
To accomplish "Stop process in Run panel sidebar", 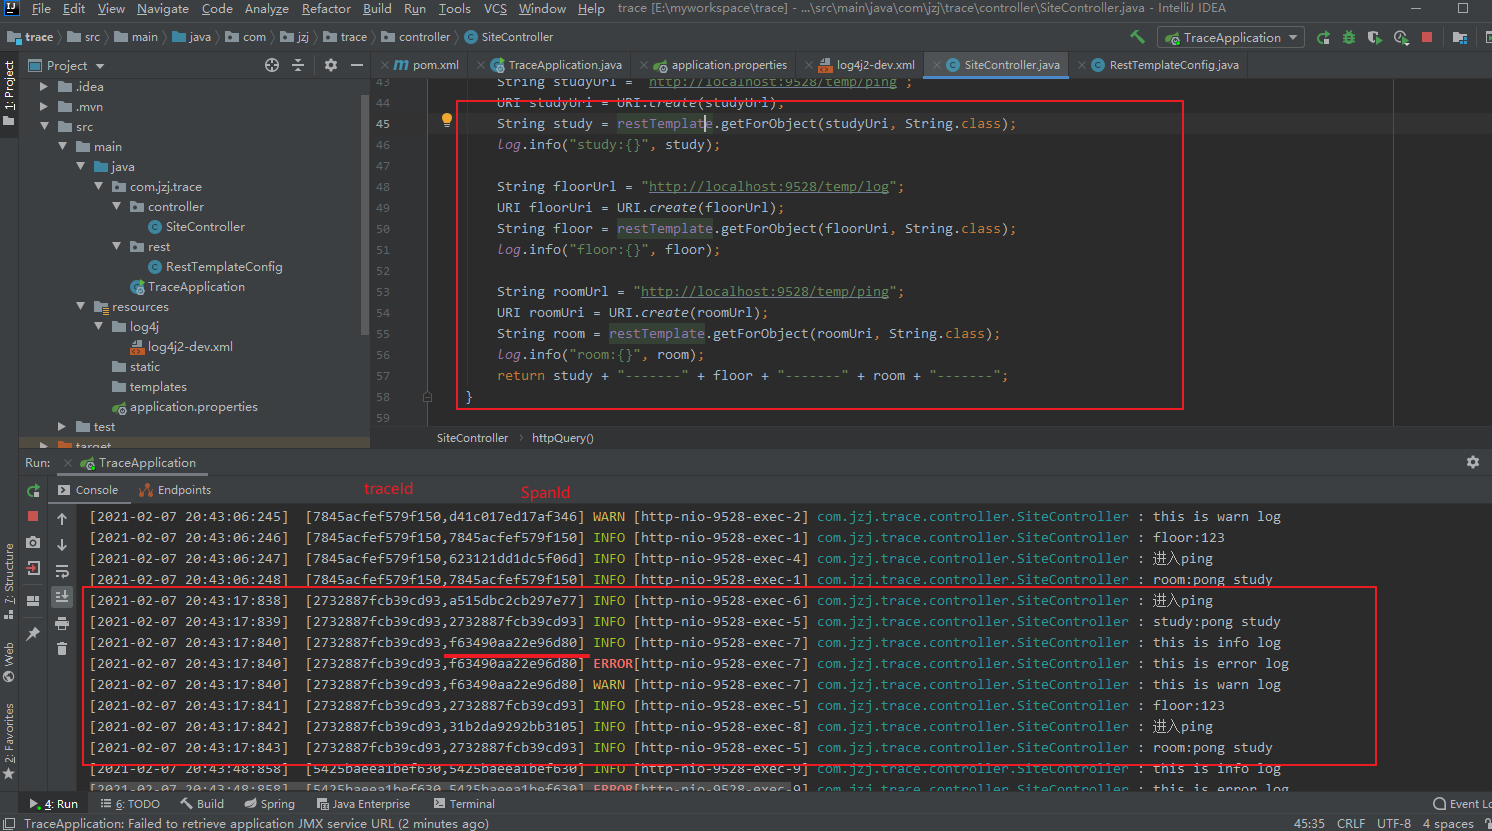I will [33, 516].
